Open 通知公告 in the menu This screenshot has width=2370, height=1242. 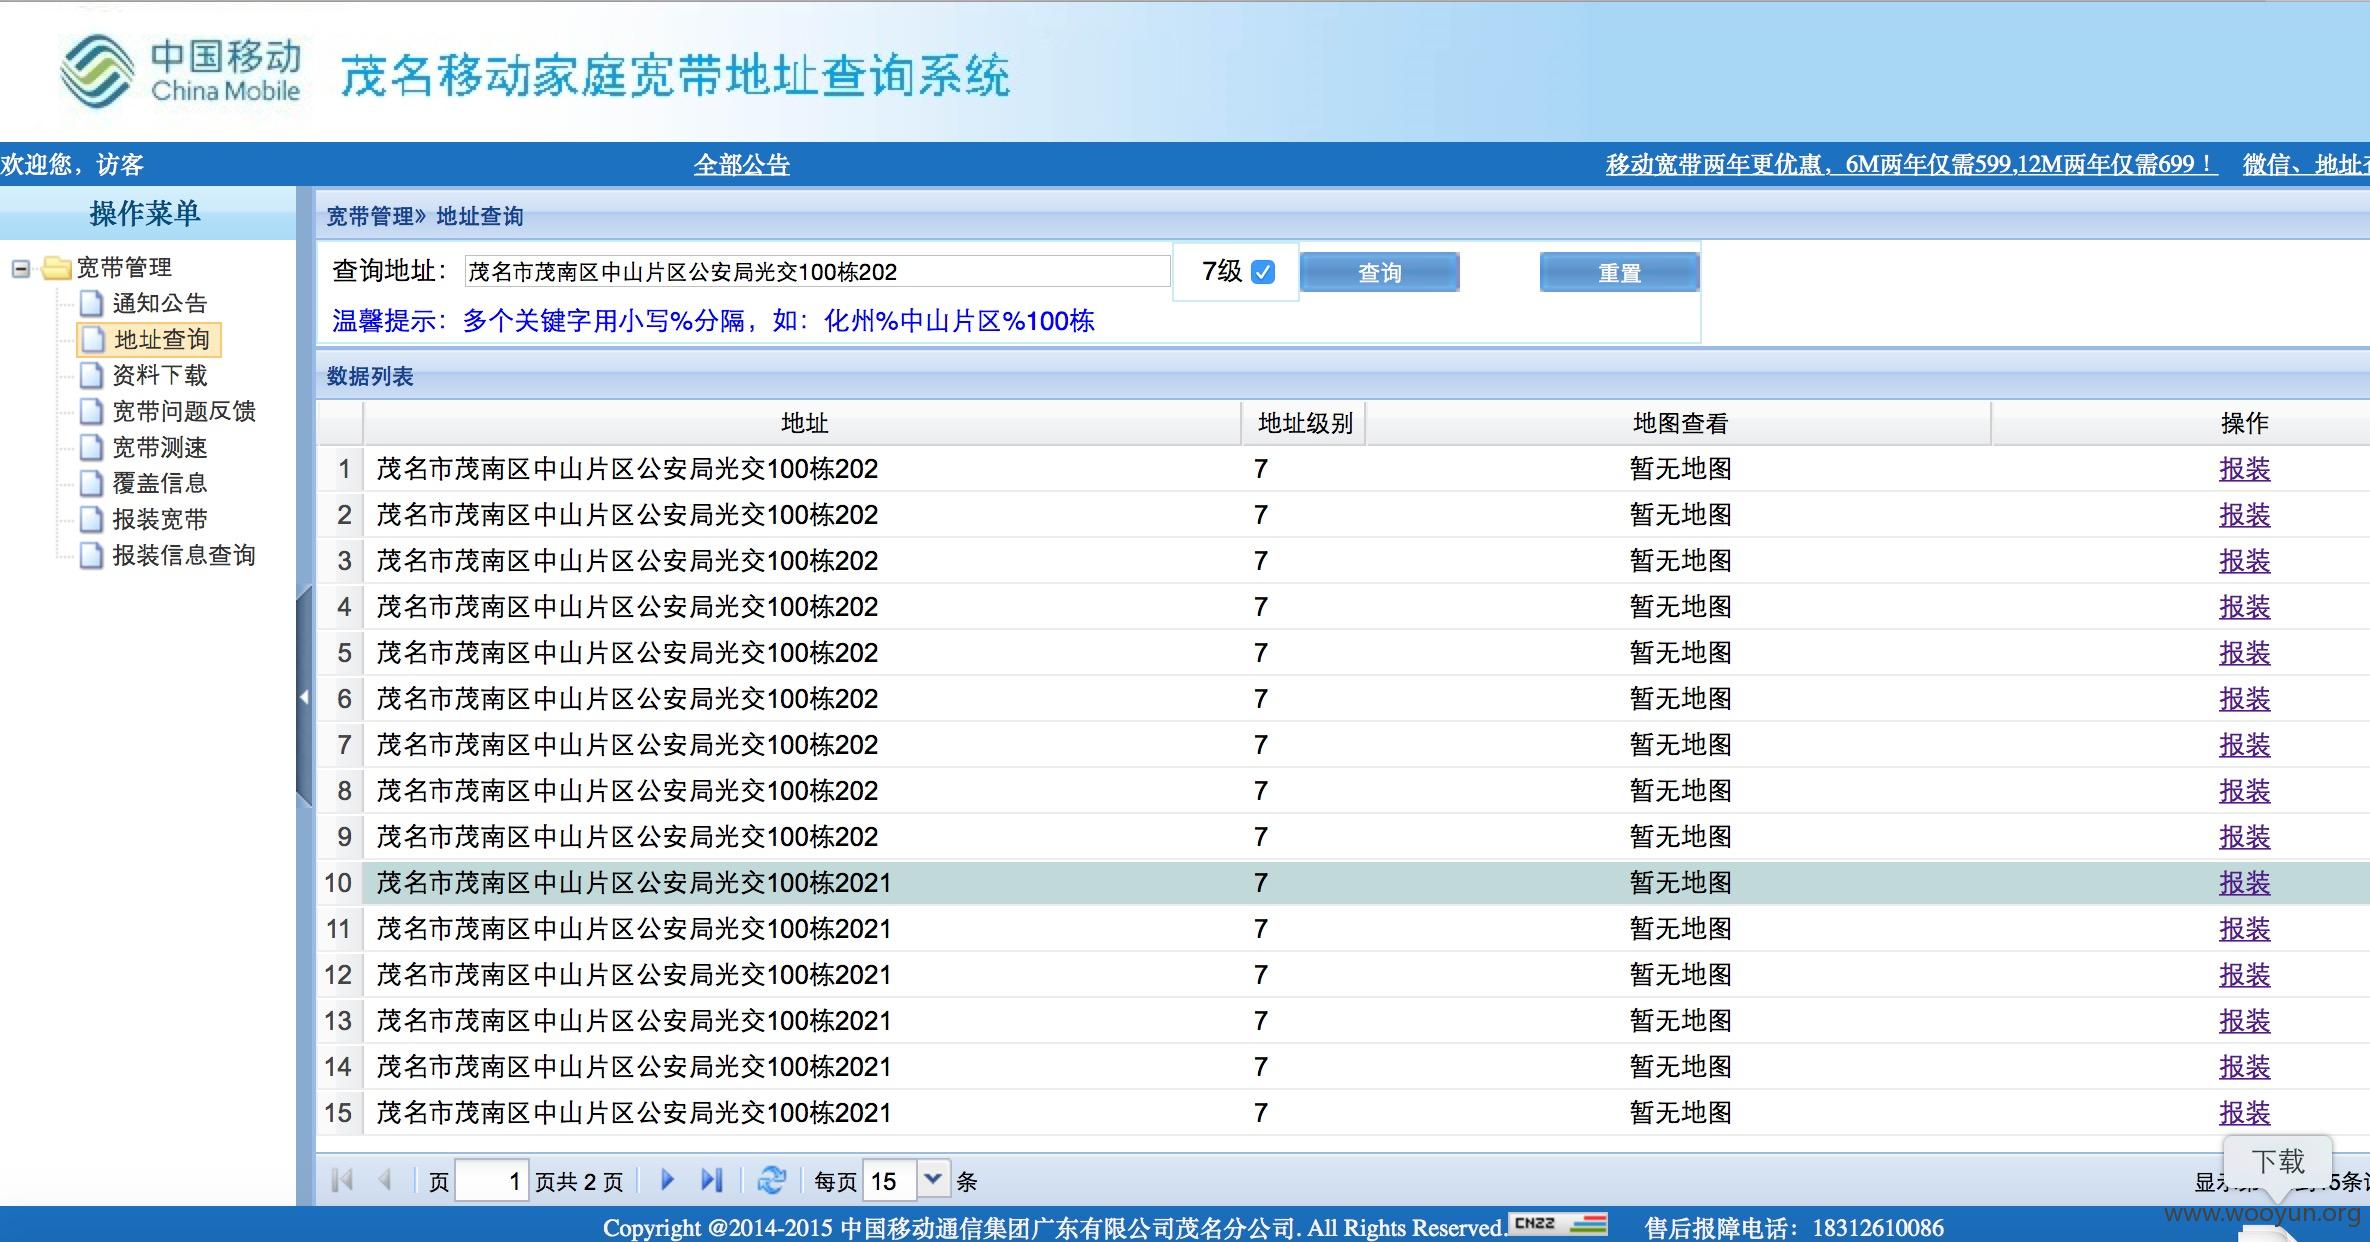[159, 303]
